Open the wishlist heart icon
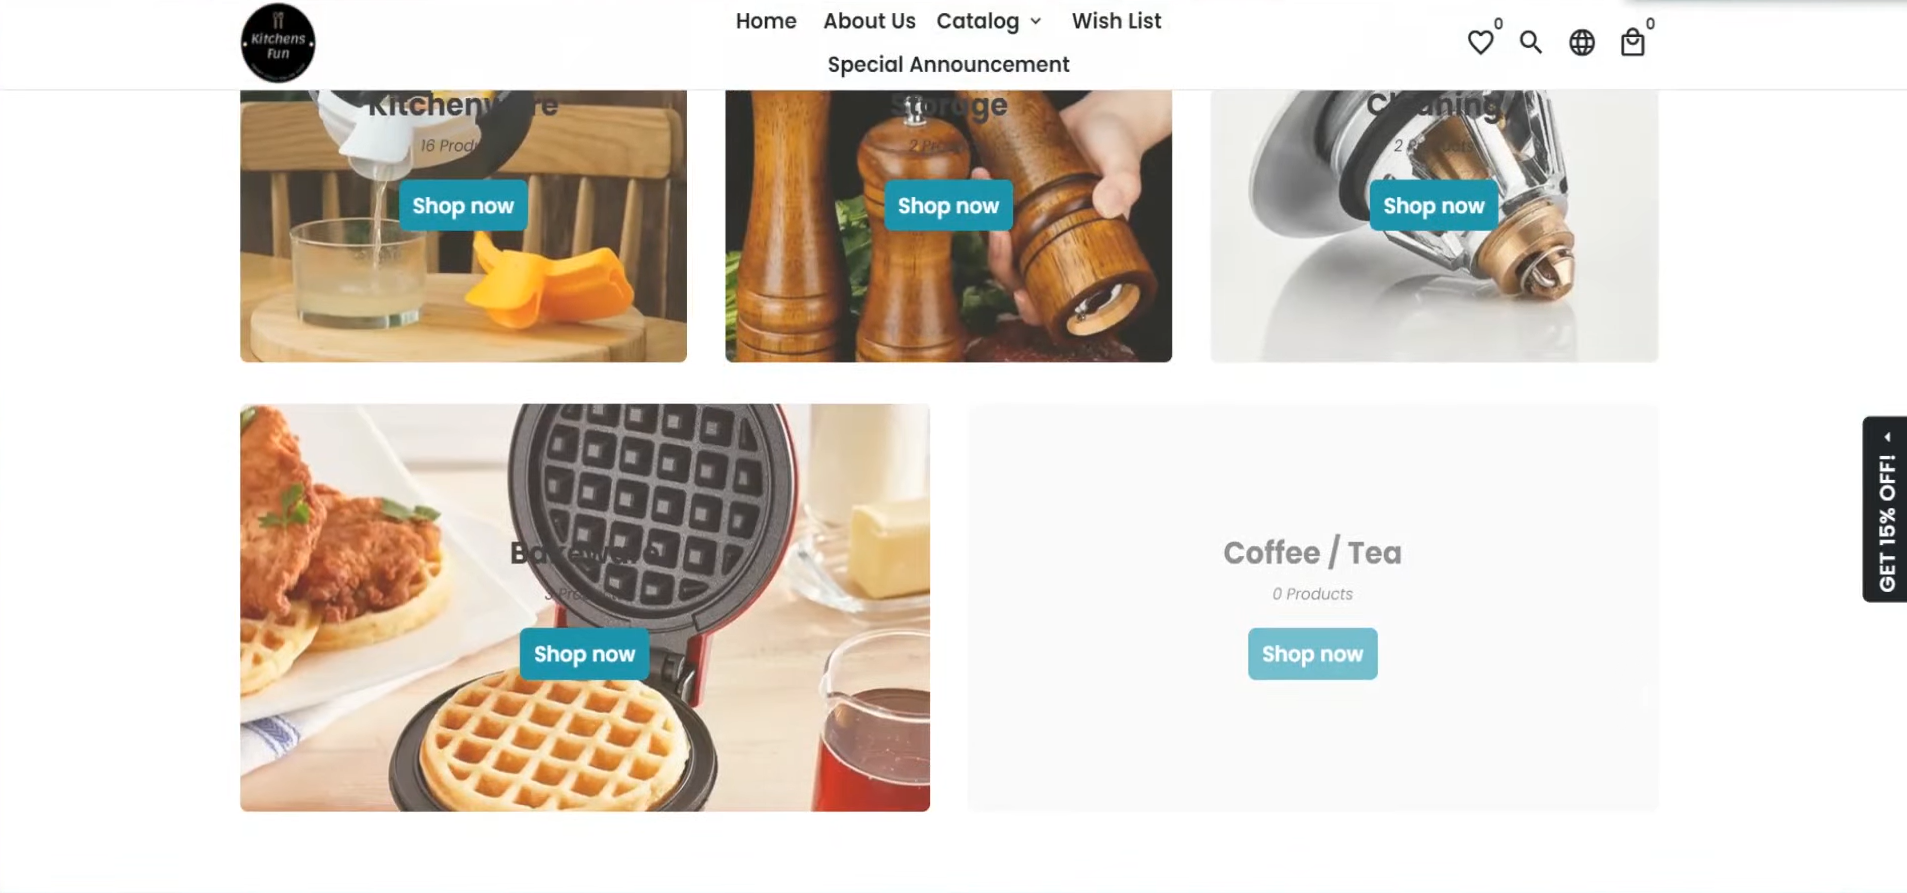This screenshot has width=1907, height=893. pyautogui.click(x=1480, y=42)
